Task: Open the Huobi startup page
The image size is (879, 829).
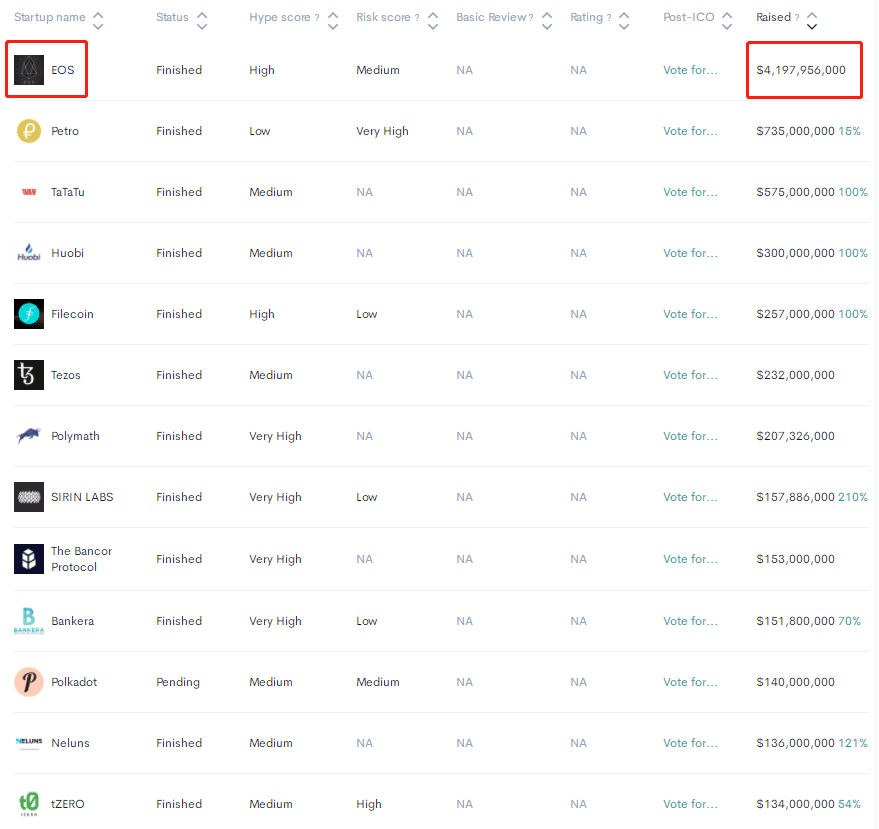Action: [67, 253]
